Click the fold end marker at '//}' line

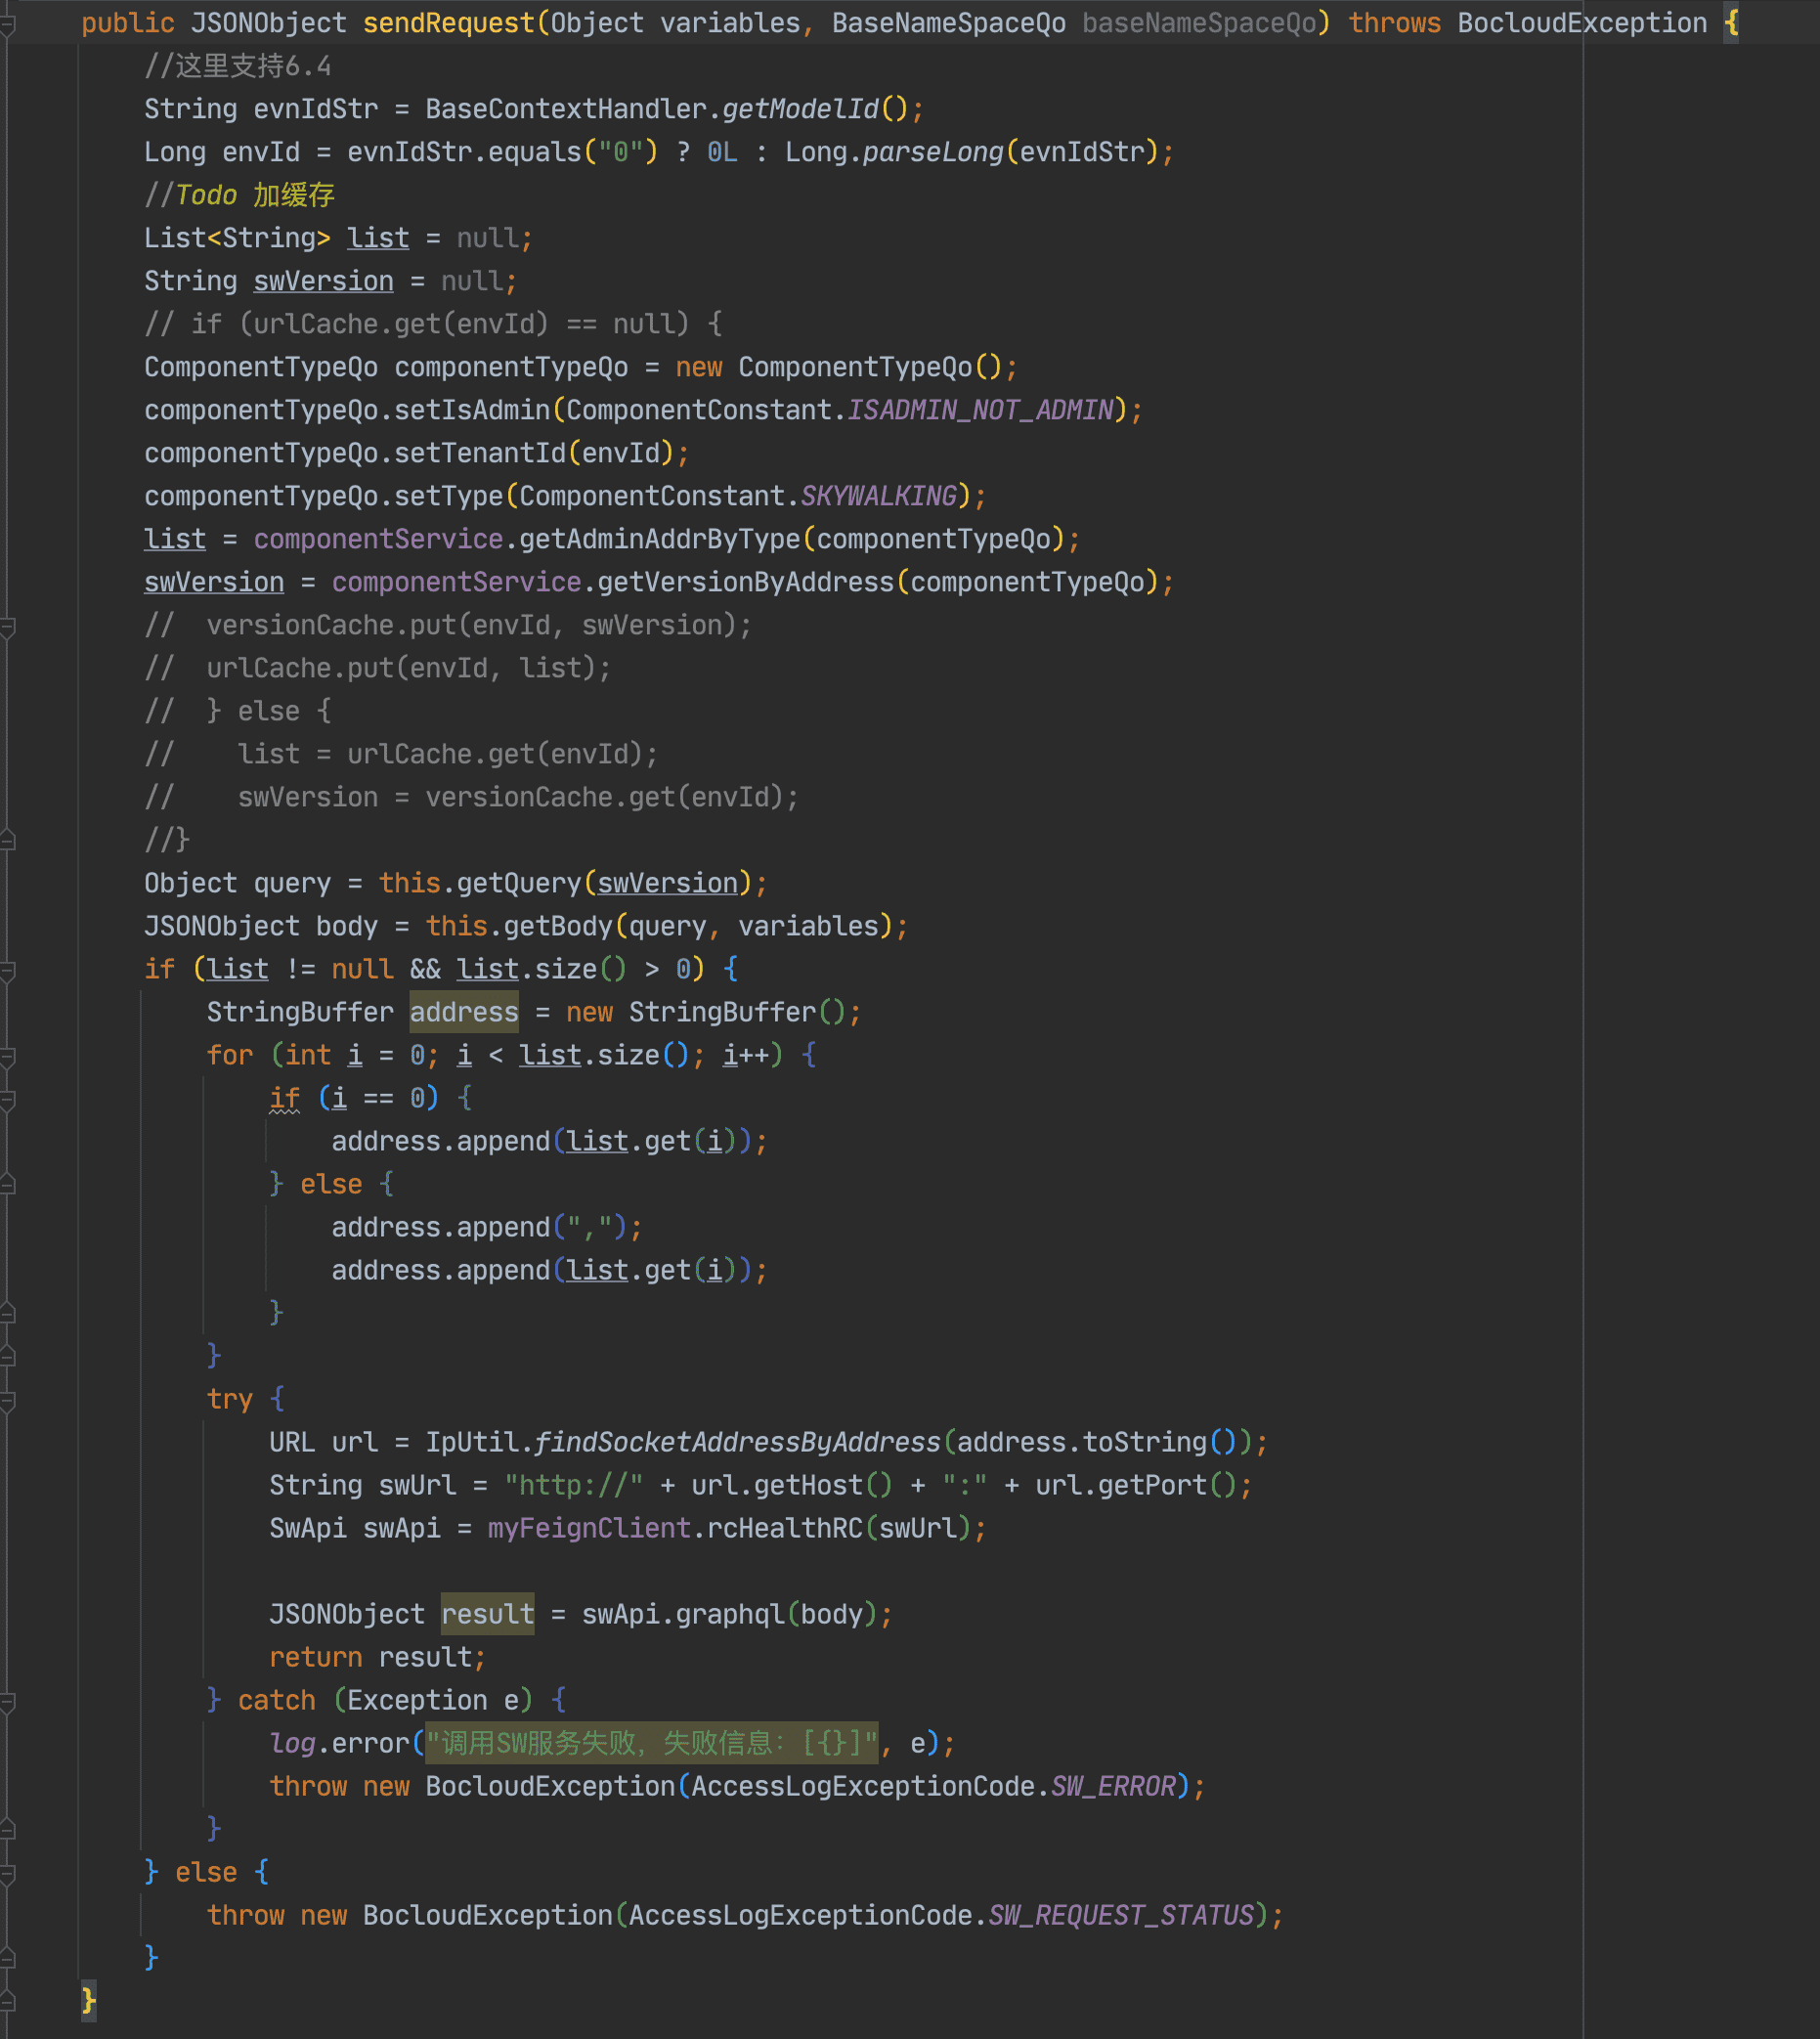pos(7,841)
